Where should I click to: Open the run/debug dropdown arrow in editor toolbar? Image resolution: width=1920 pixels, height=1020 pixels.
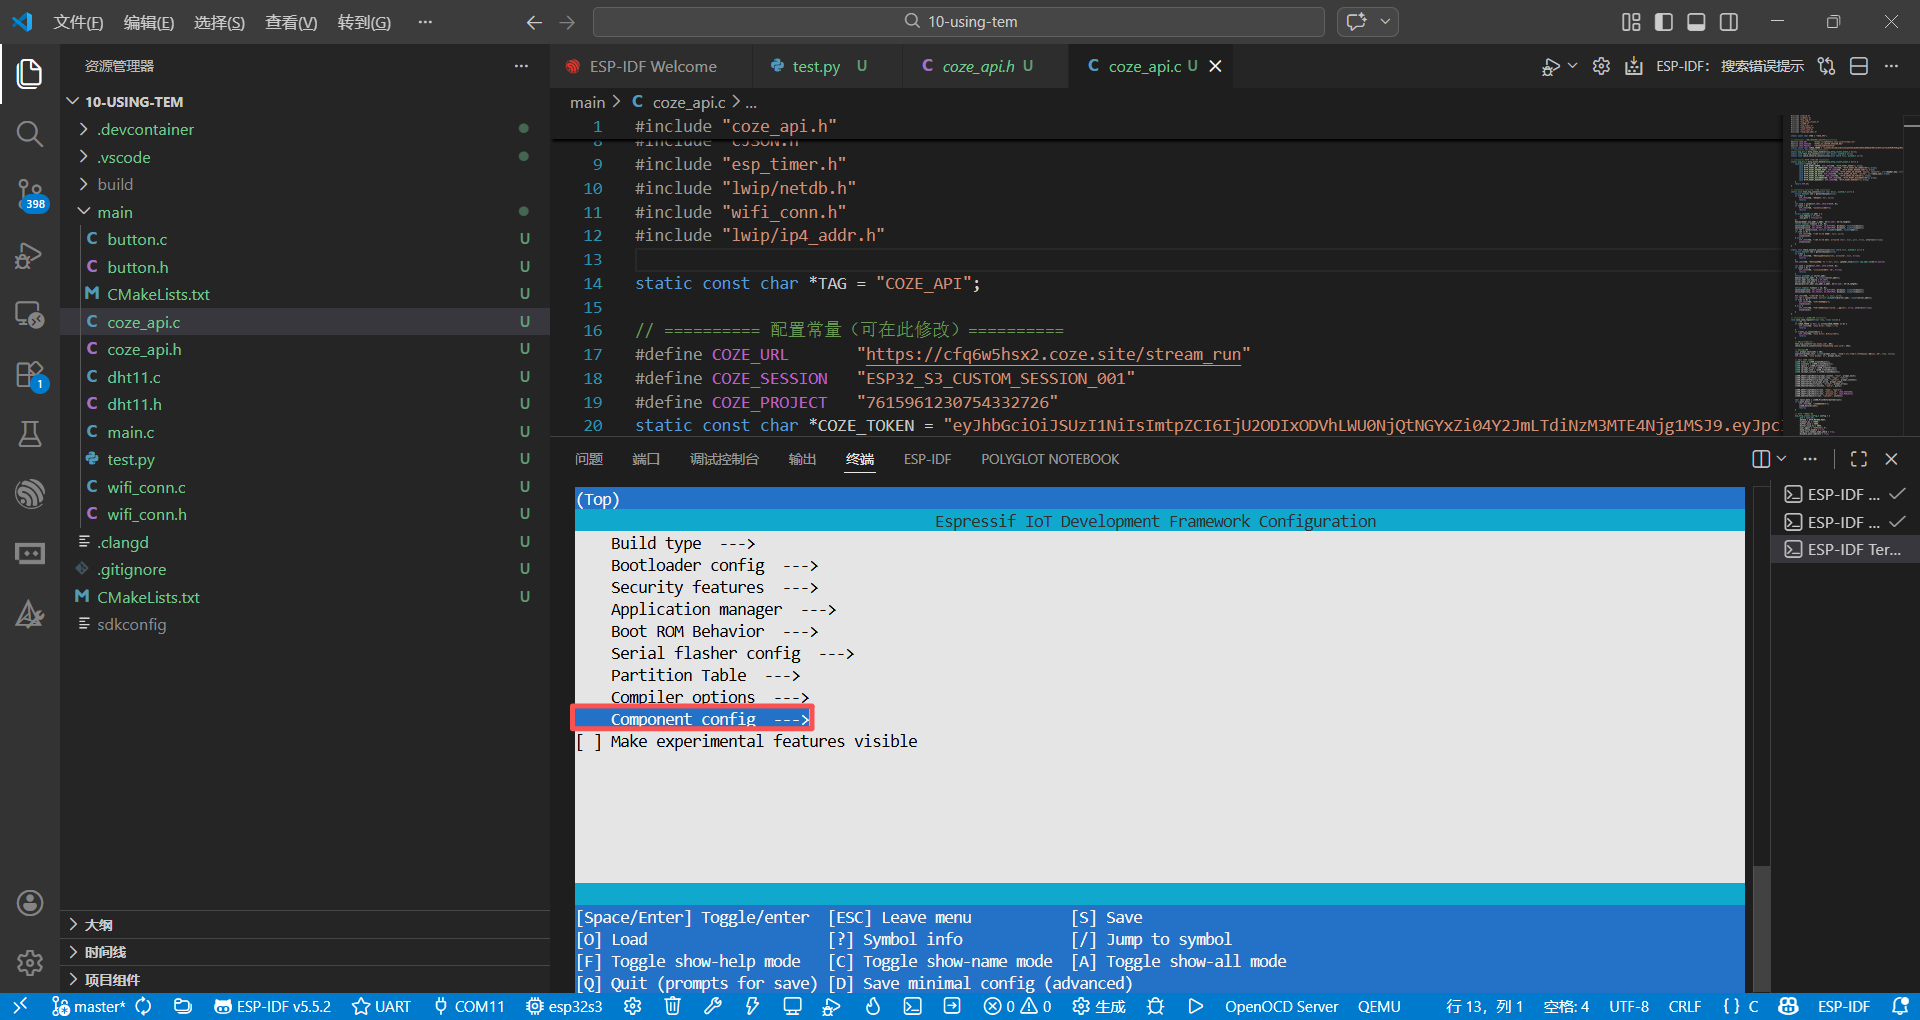(x=1572, y=66)
